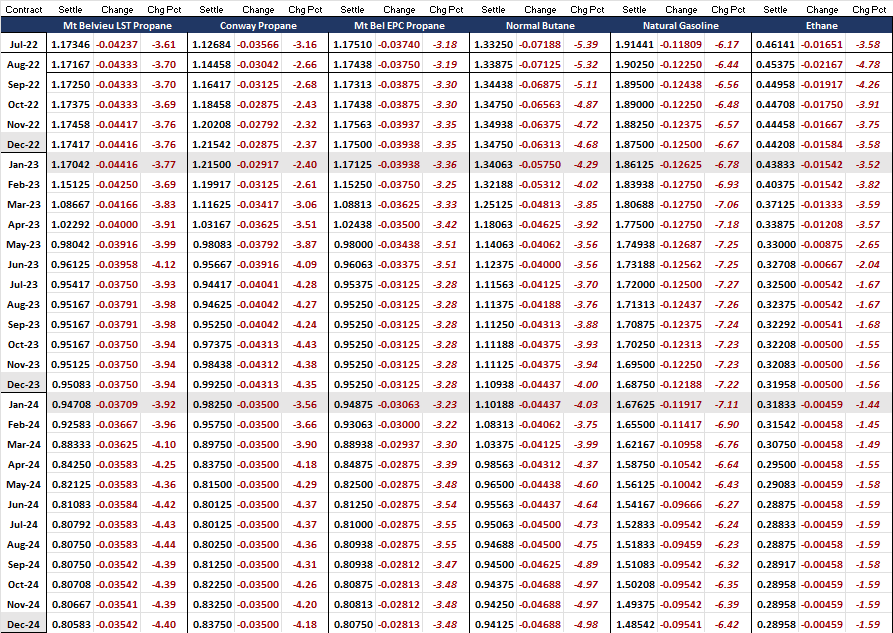Click Apr-23 Conway Propane settle 1.03167
The image size is (893, 633).
(211, 224)
